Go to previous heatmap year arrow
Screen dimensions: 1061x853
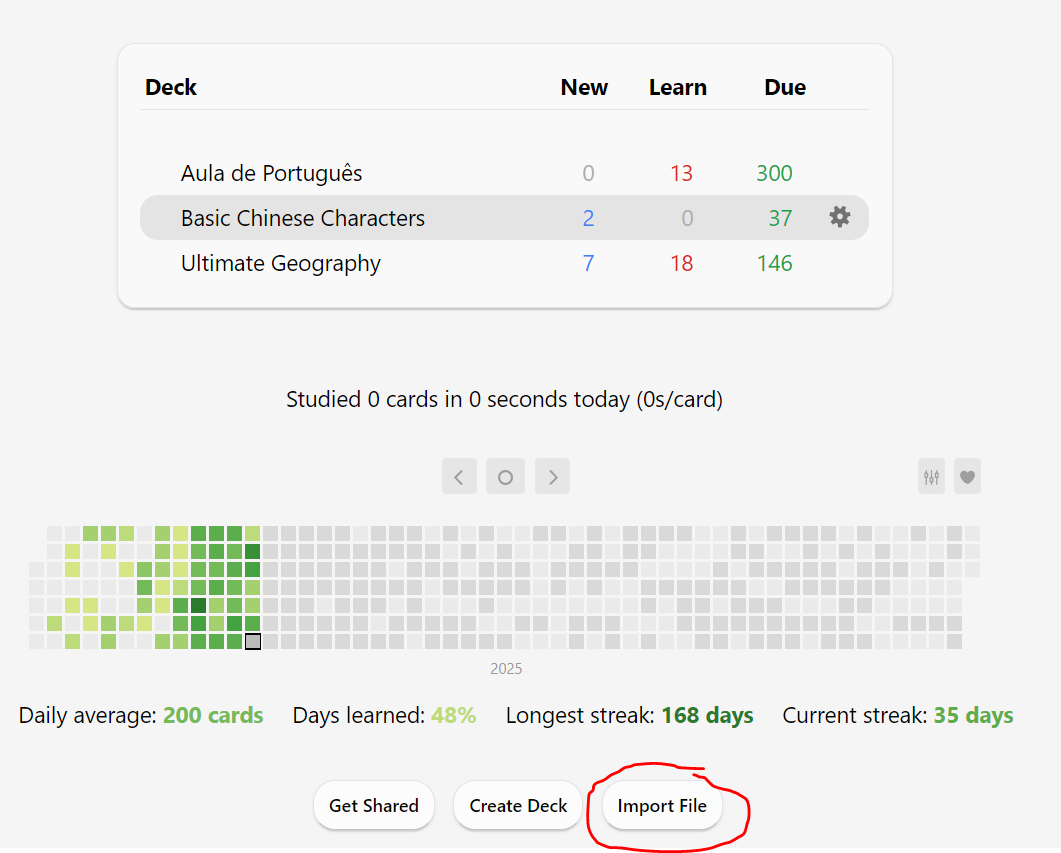[x=459, y=476]
